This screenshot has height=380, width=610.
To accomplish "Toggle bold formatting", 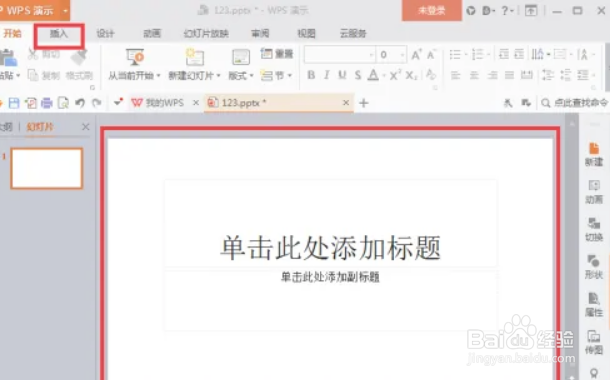I will pyautogui.click(x=311, y=75).
